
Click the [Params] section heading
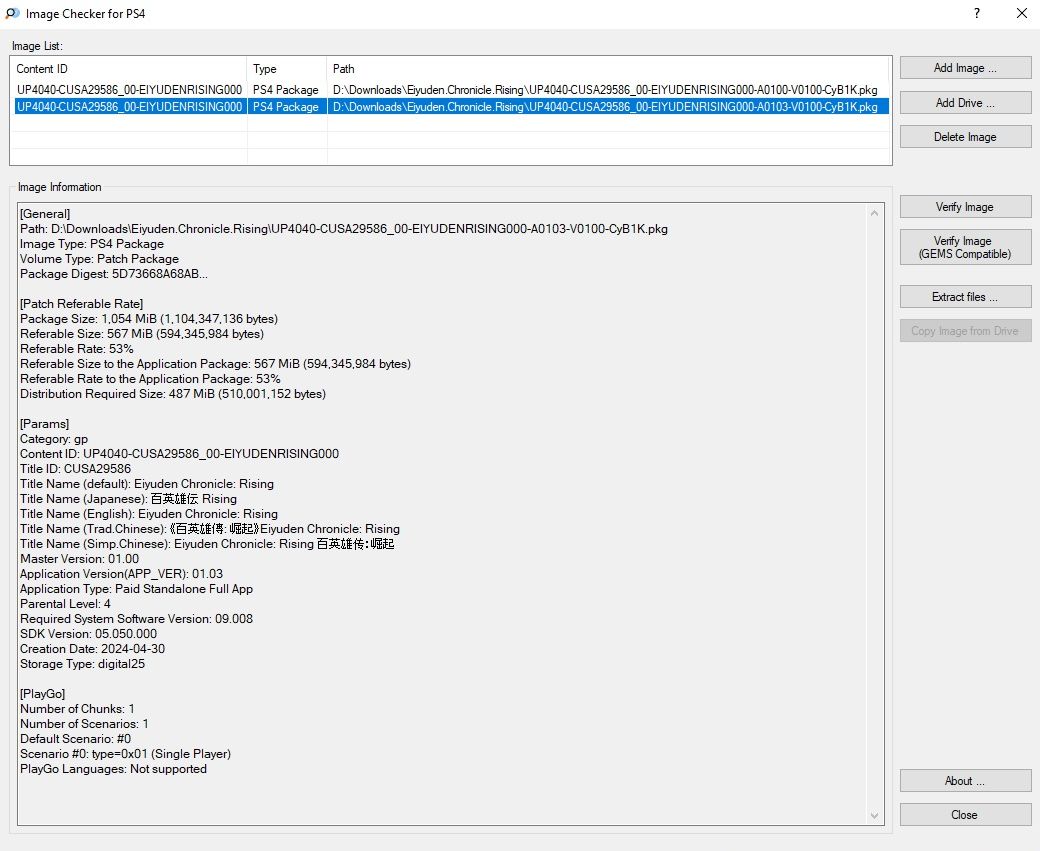click(44, 424)
